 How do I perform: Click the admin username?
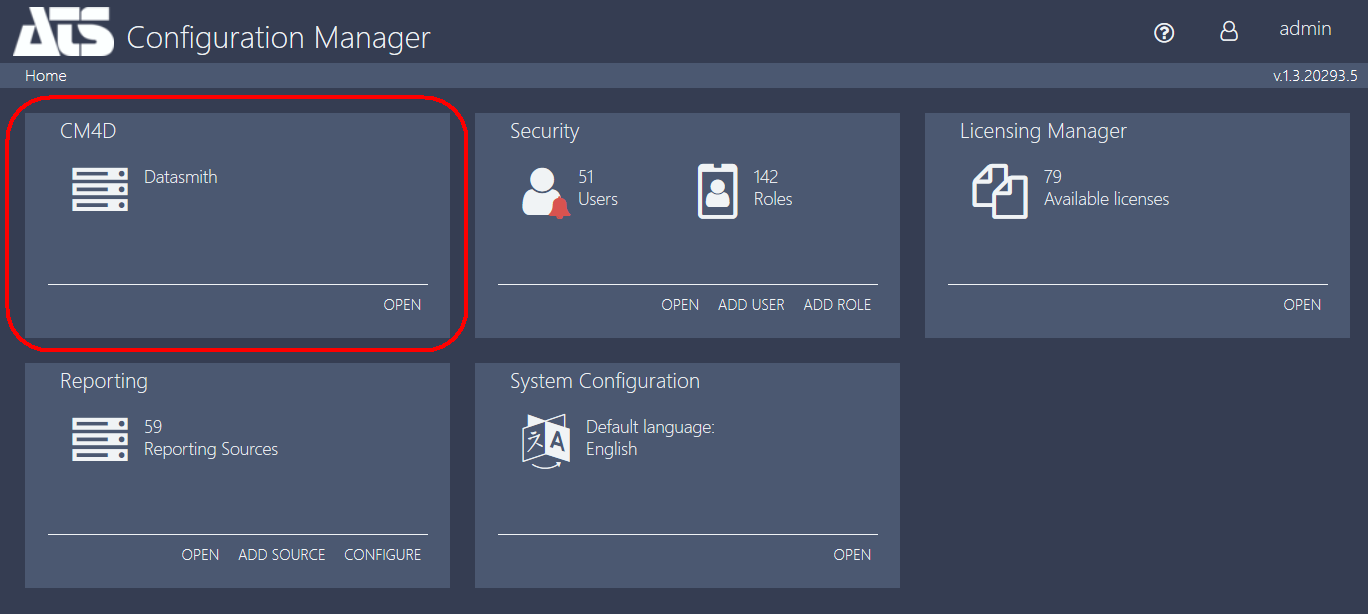pos(1305,29)
